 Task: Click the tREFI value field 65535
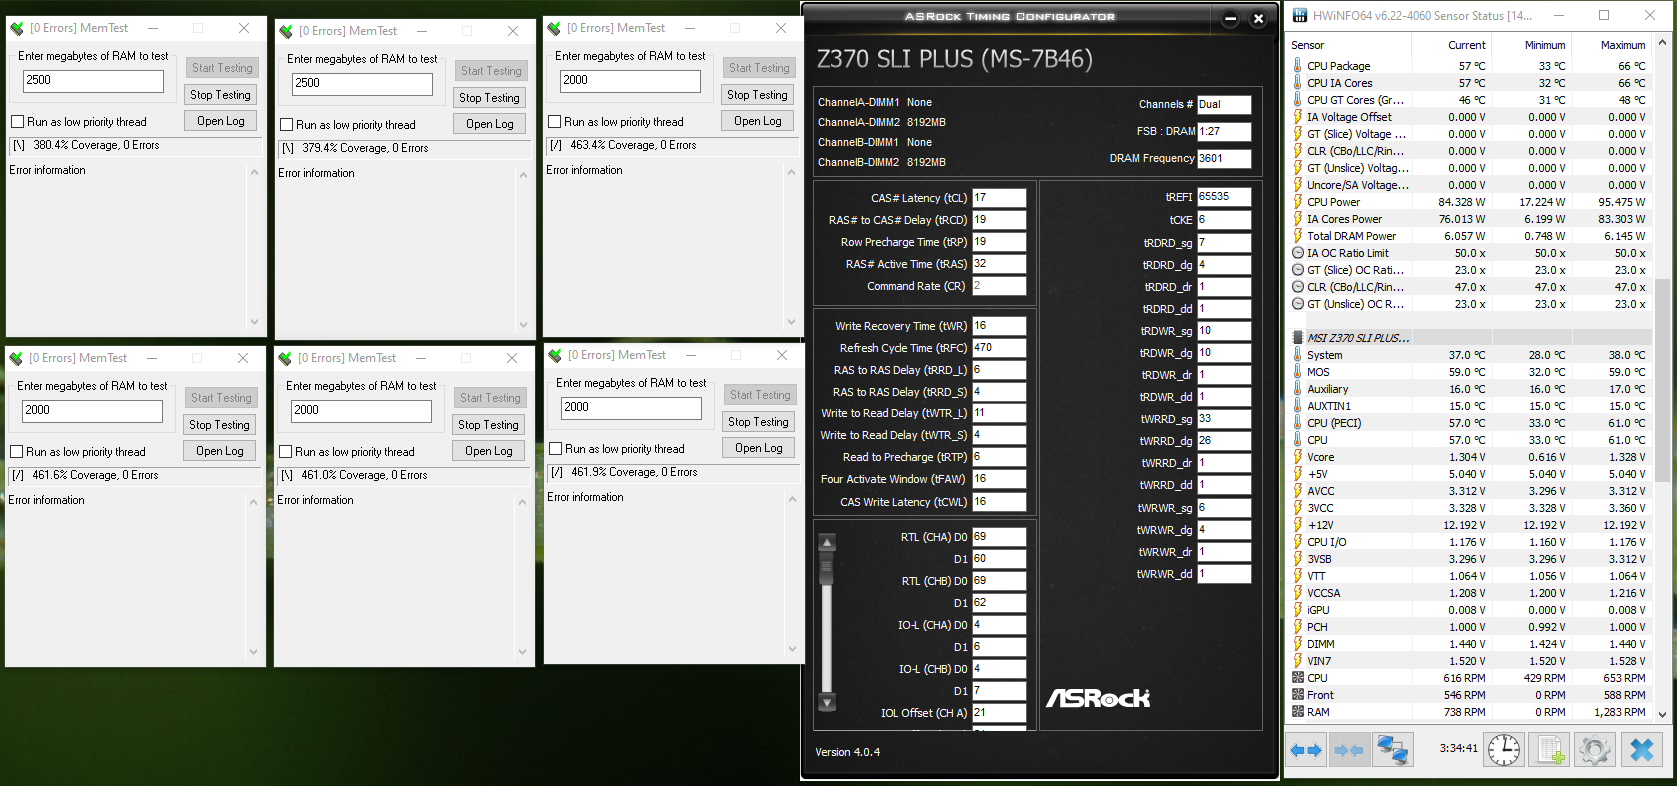pyautogui.click(x=1224, y=197)
